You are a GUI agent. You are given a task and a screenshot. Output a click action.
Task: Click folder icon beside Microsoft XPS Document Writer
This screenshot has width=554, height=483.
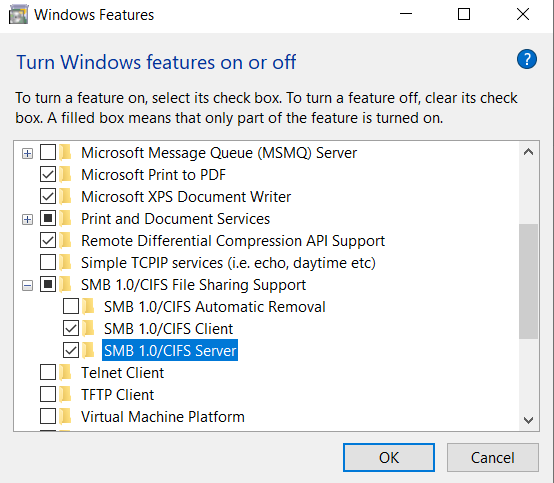[x=66, y=196]
